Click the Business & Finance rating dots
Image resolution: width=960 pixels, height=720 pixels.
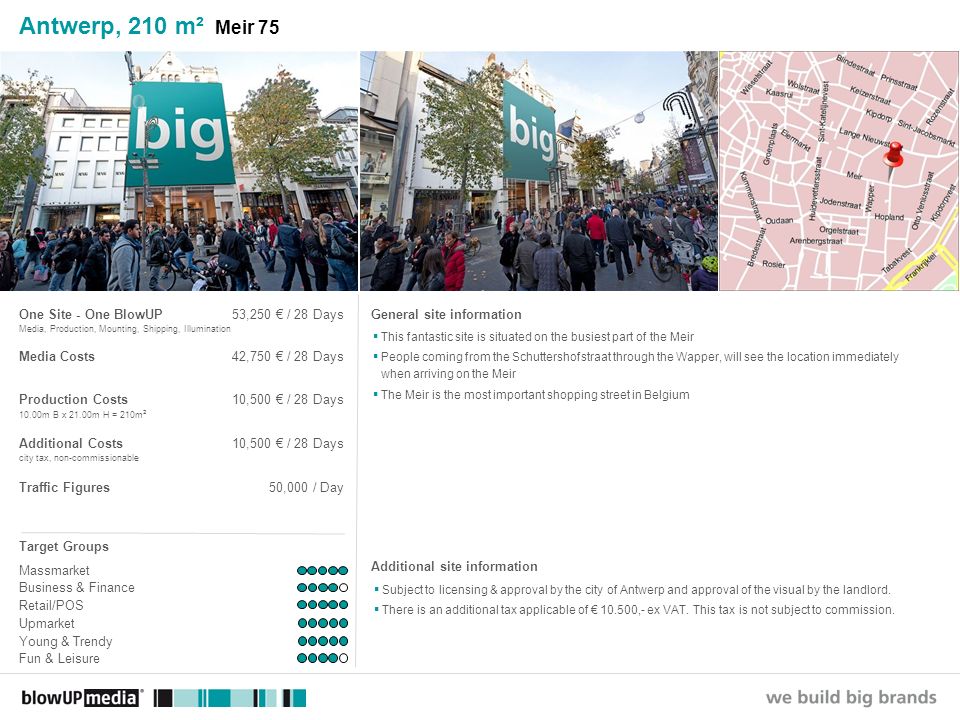pyautogui.click(x=323, y=588)
